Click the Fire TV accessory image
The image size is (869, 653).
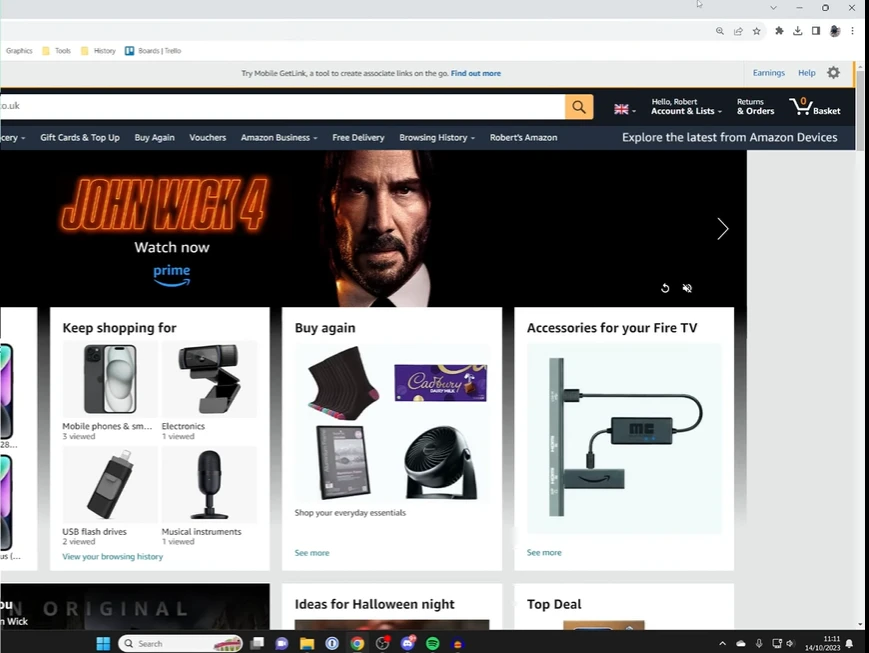coord(625,438)
